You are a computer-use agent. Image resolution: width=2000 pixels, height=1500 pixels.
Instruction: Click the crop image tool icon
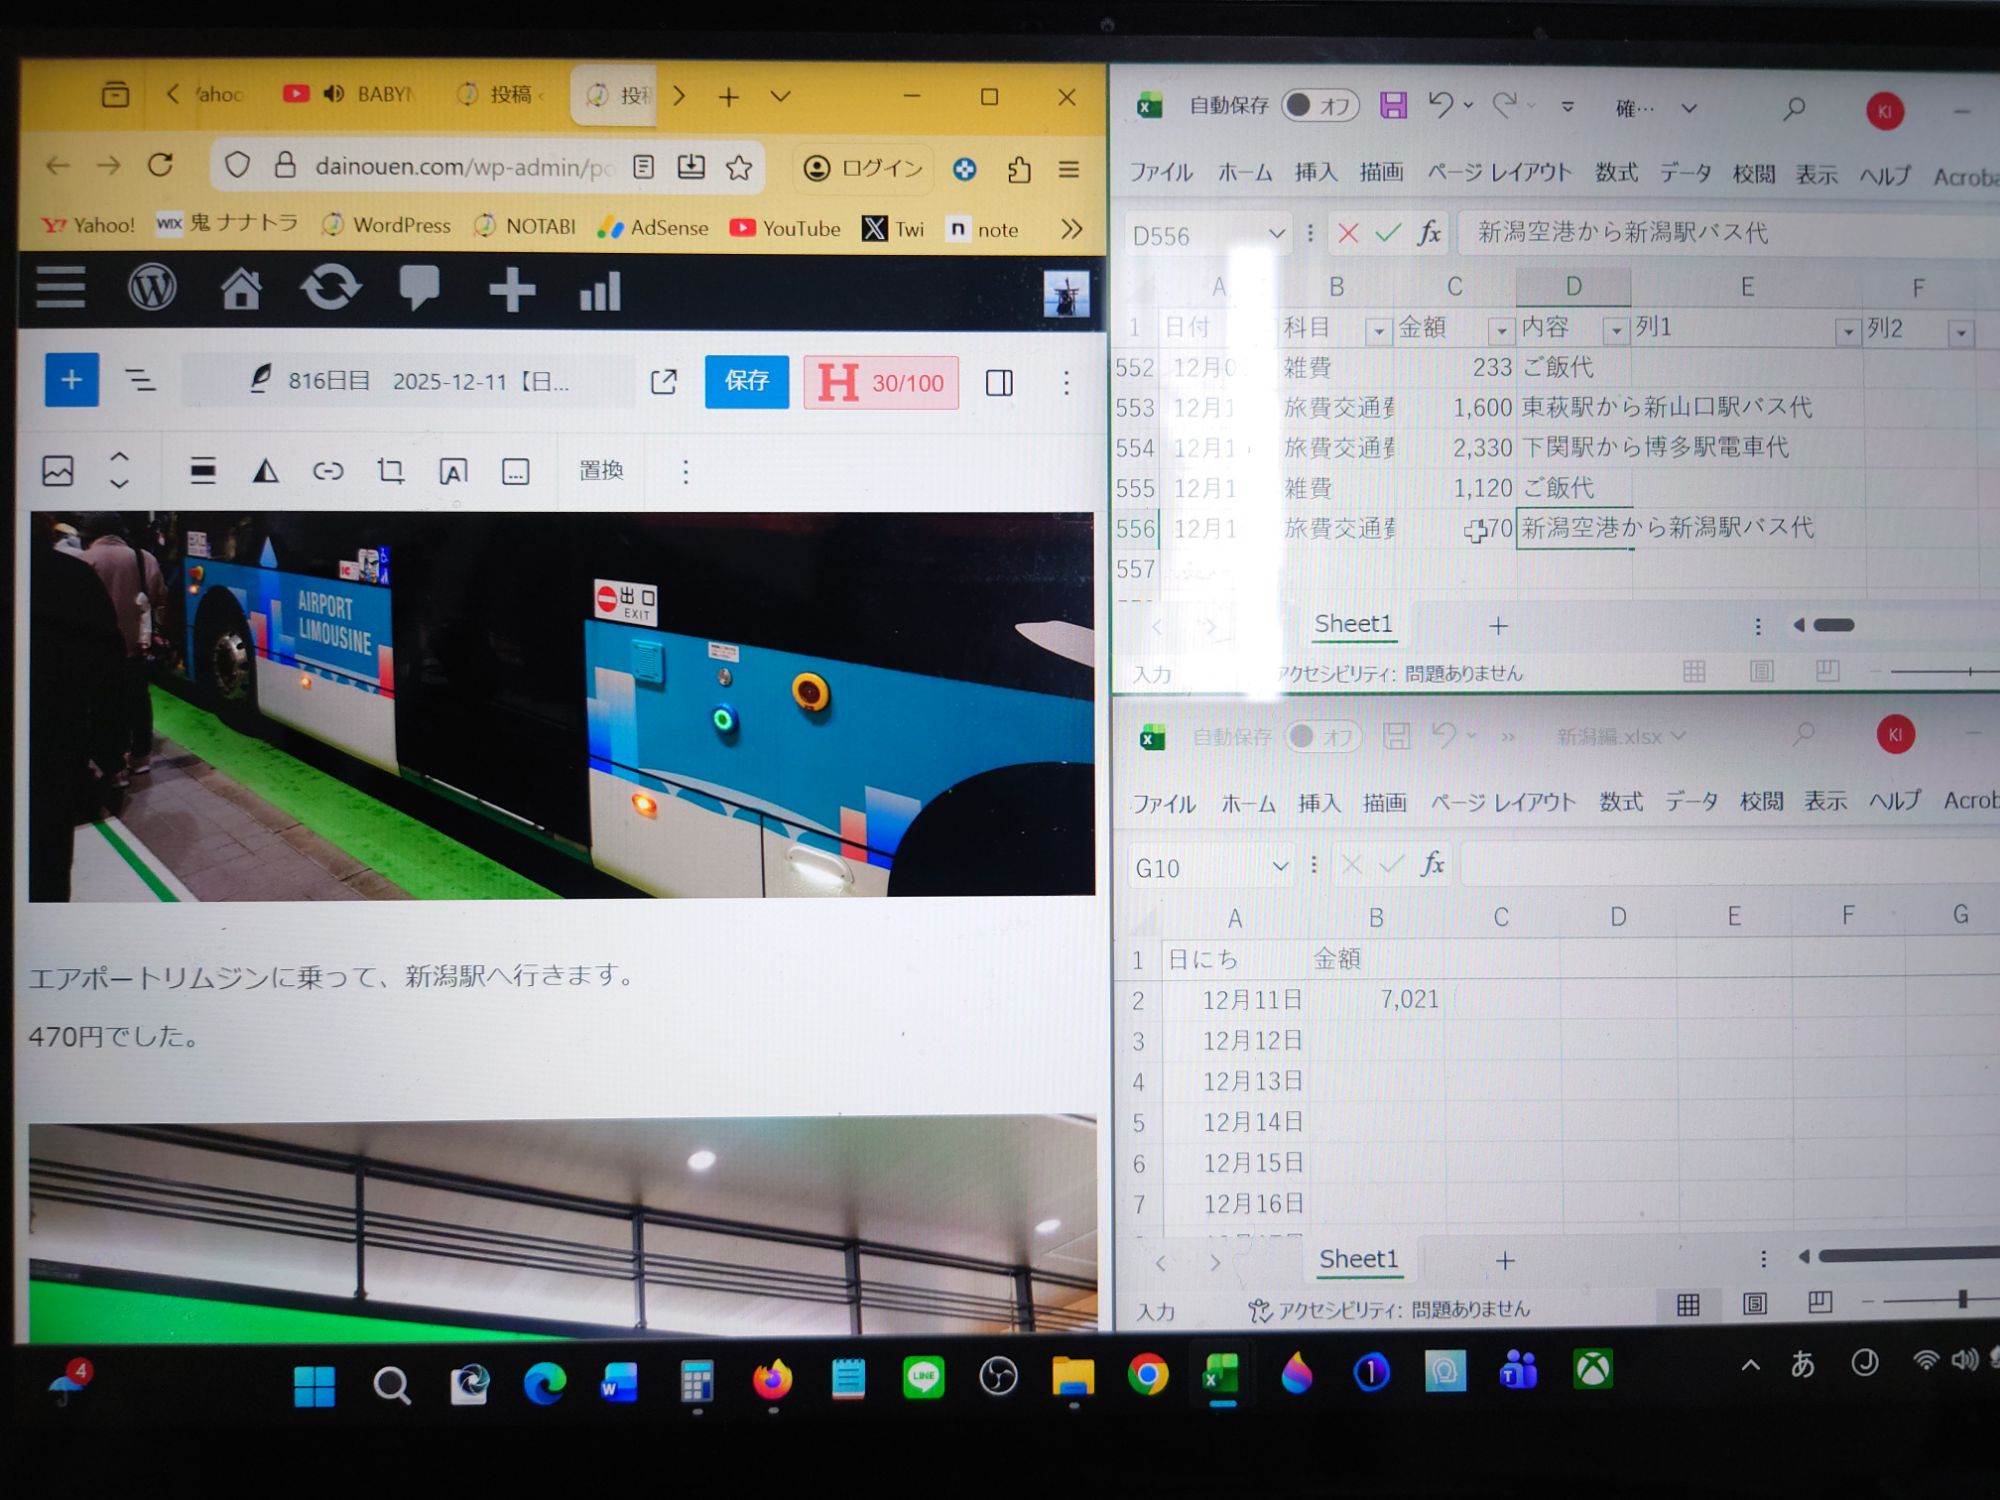pos(391,471)
